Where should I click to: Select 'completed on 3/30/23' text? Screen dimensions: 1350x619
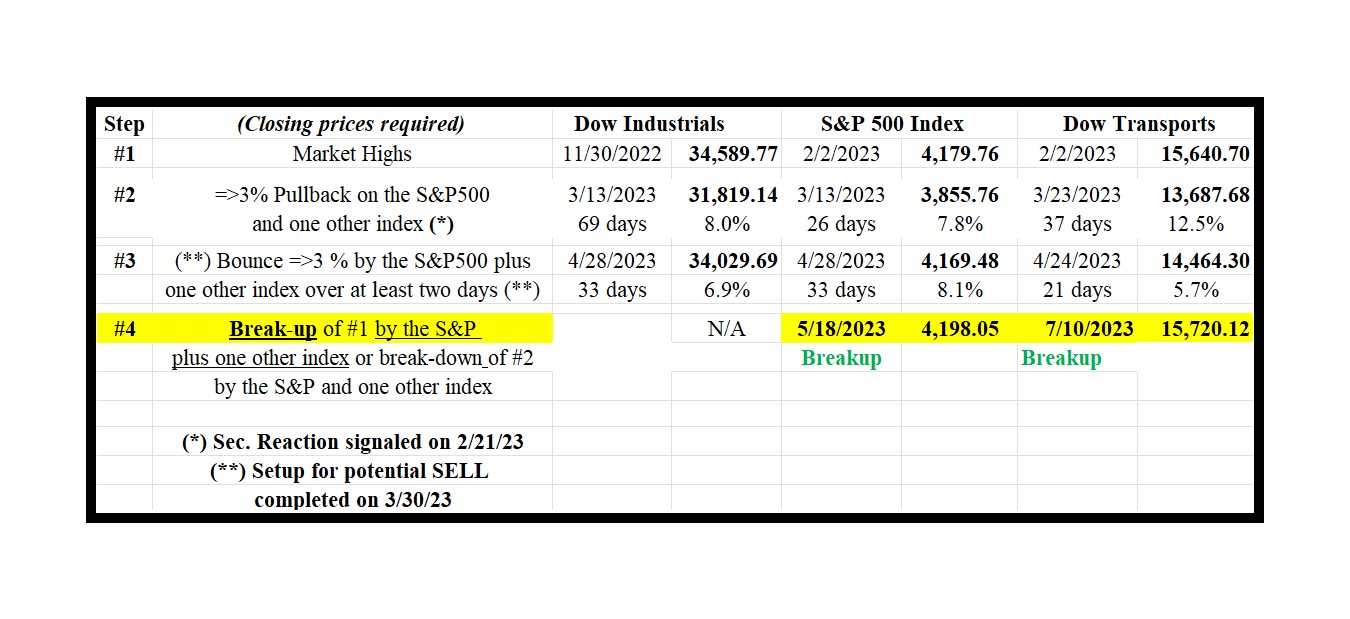(x=352, y=500)
